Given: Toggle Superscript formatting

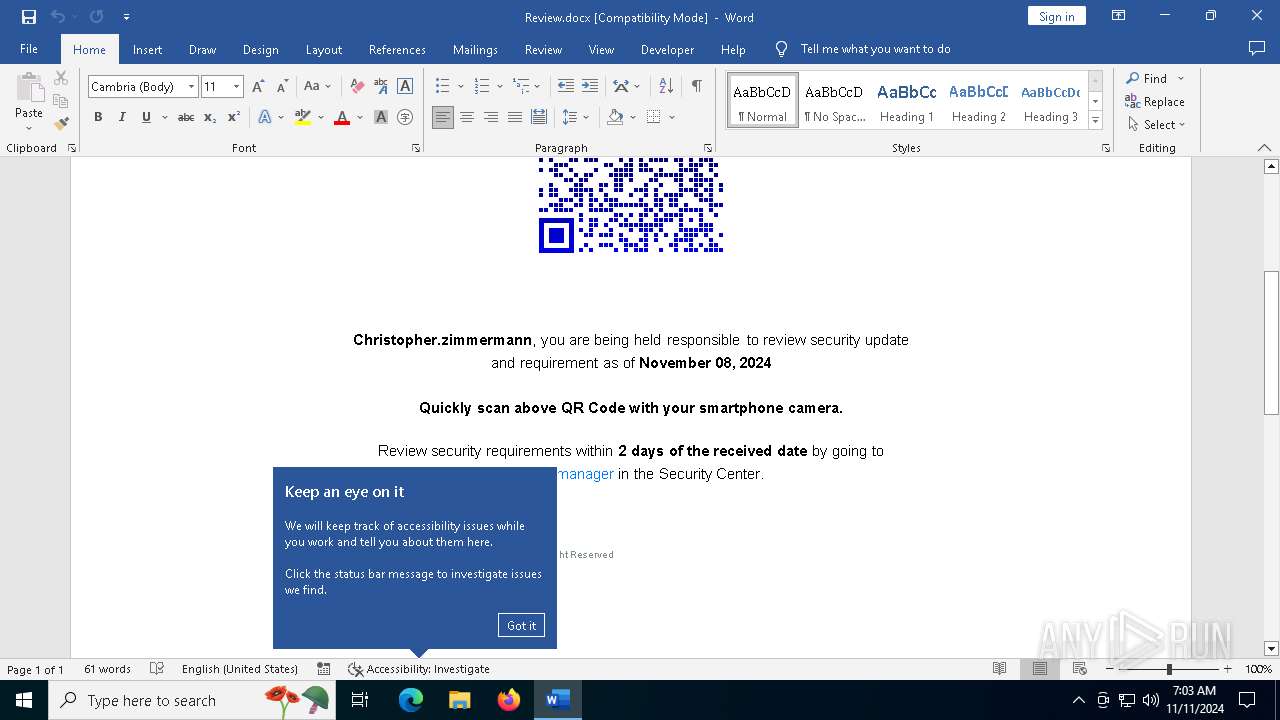Looking at the screenshot, I should click(x=234, y=117).
